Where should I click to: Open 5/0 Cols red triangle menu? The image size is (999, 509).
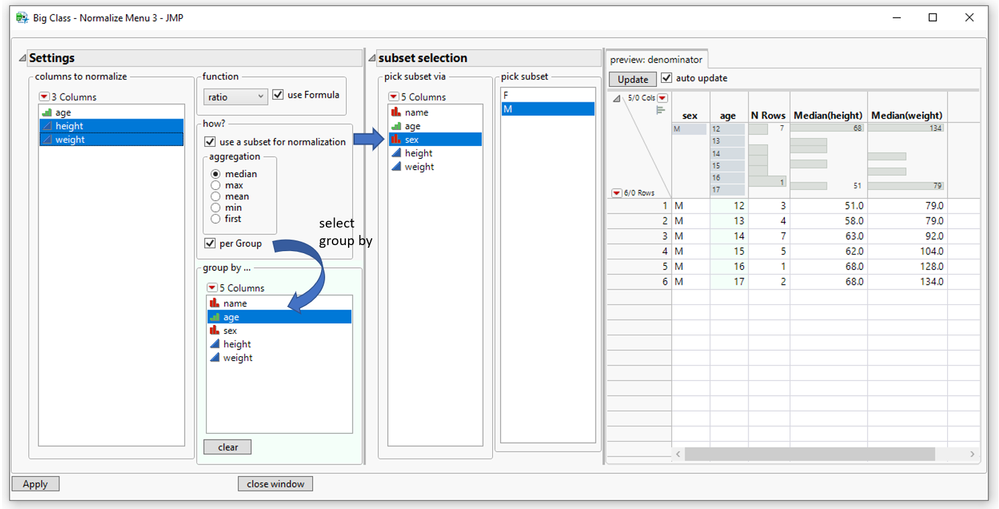pos(663,97)
